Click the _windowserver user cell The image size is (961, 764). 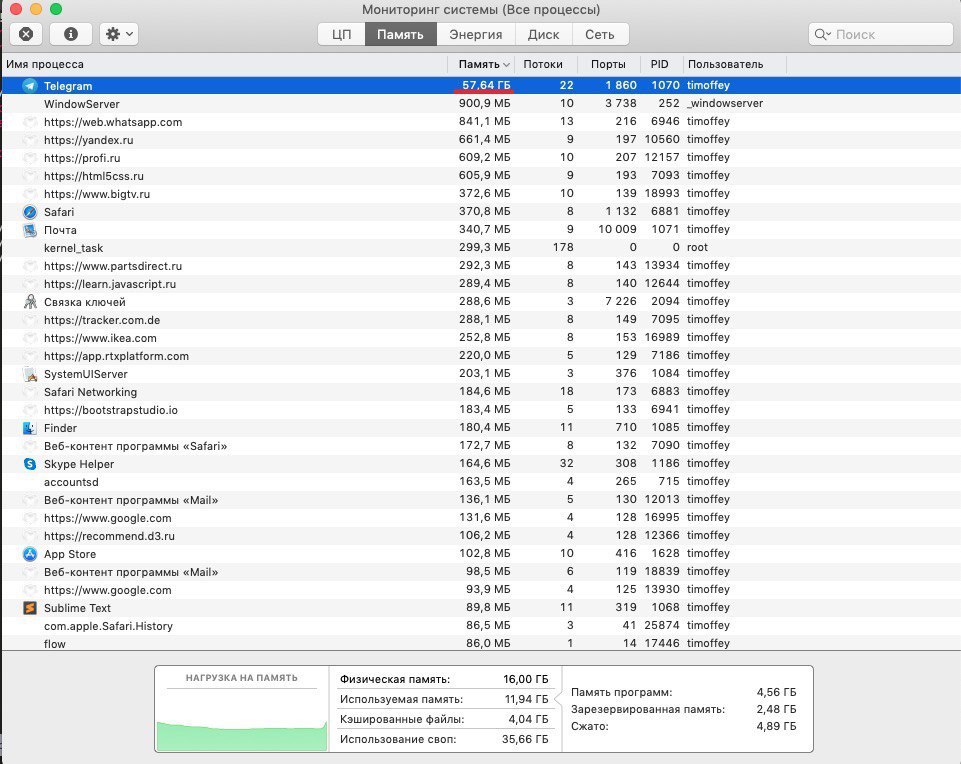pos(725,104)
